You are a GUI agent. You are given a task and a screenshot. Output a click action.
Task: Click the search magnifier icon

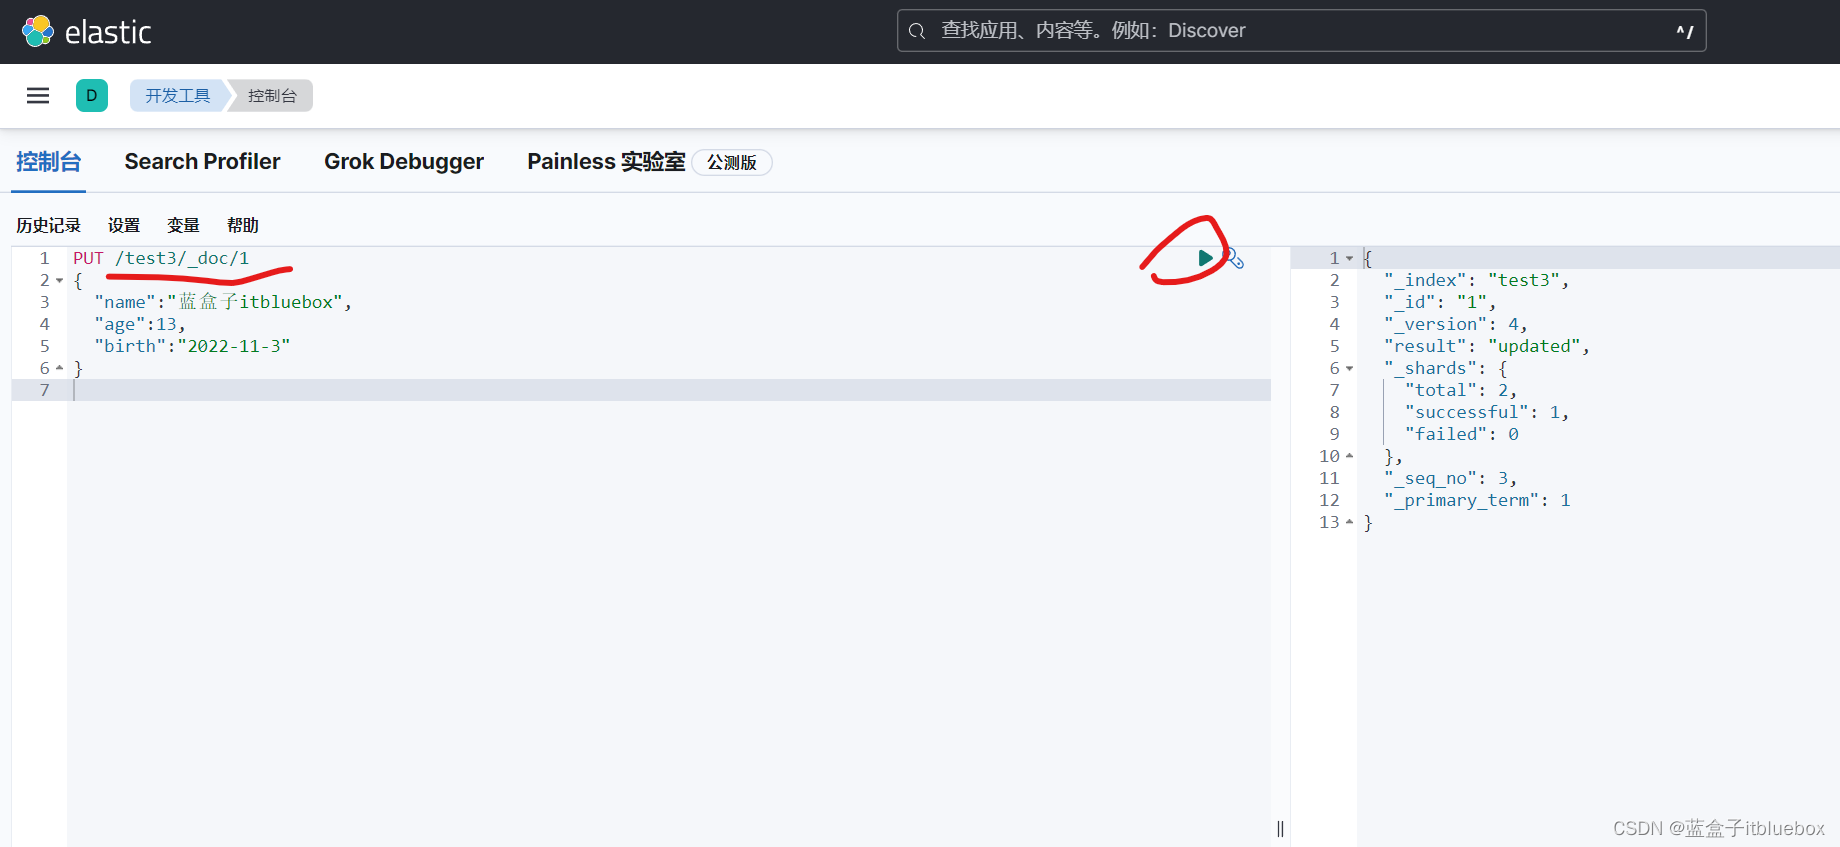click(x=916, y=31)
